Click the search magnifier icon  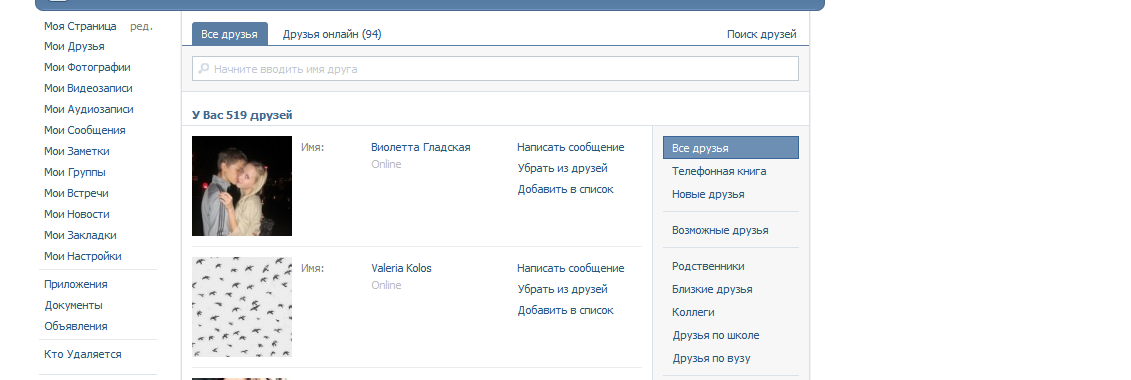click(x=204, y=69)
